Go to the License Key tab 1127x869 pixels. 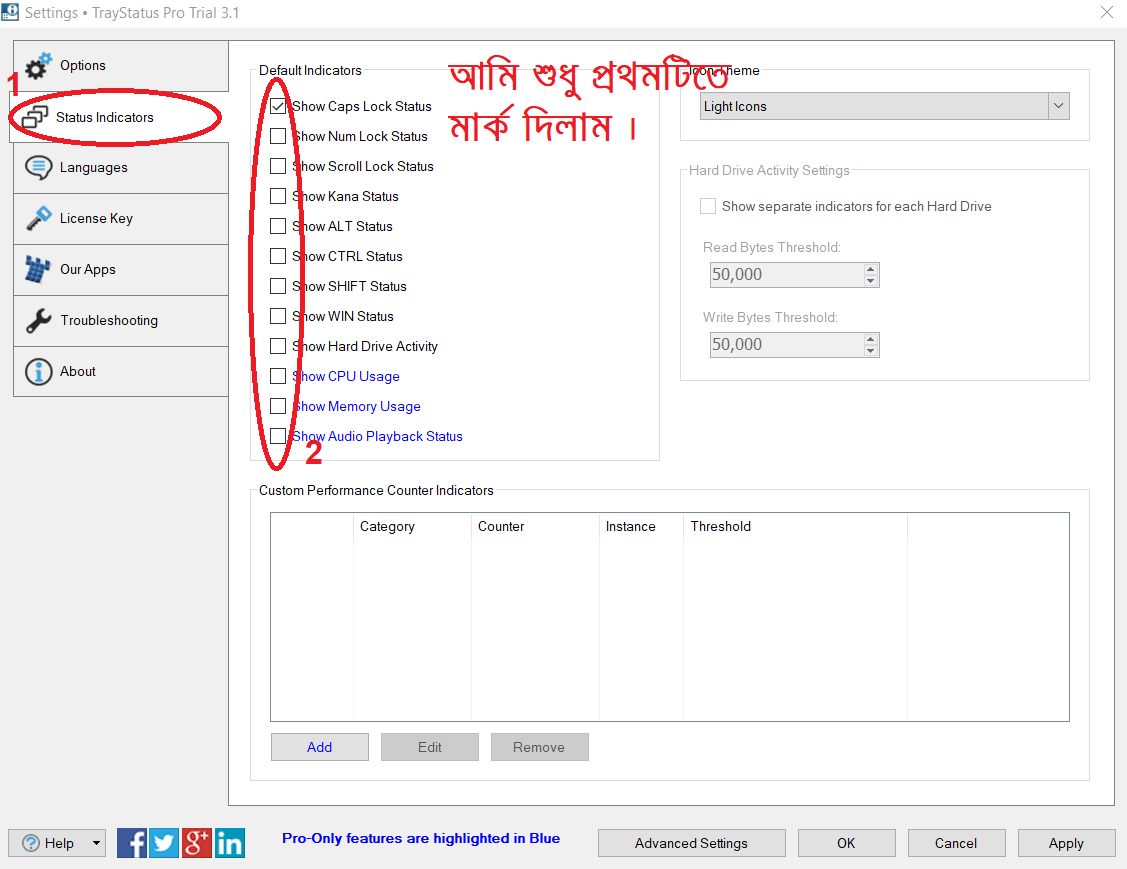121,219
